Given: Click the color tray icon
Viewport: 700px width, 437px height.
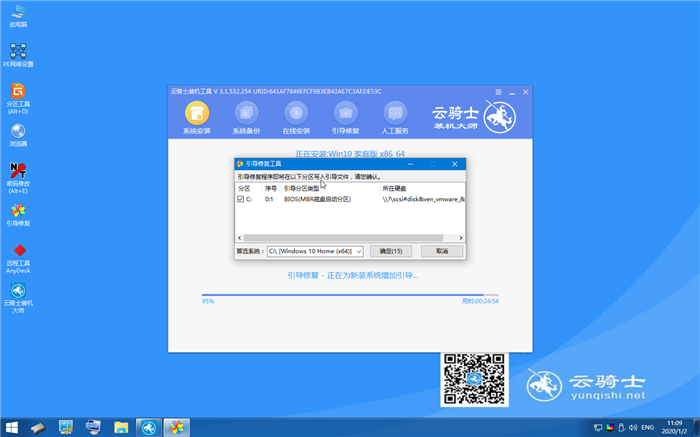Looking at the screenshot, I should 610,428.
